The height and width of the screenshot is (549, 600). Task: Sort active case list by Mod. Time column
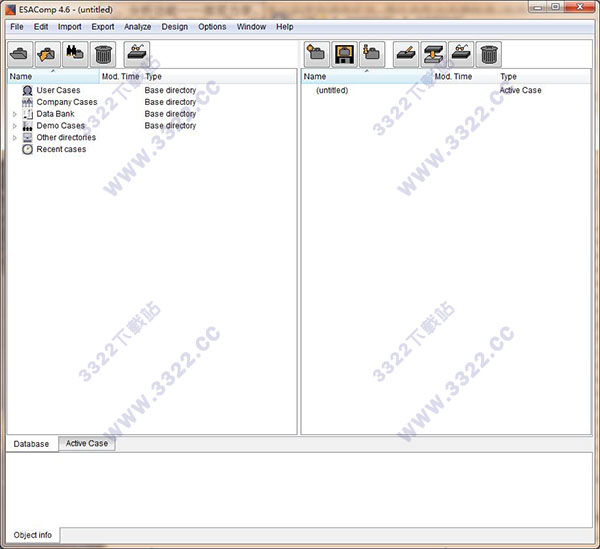[465, 77]
